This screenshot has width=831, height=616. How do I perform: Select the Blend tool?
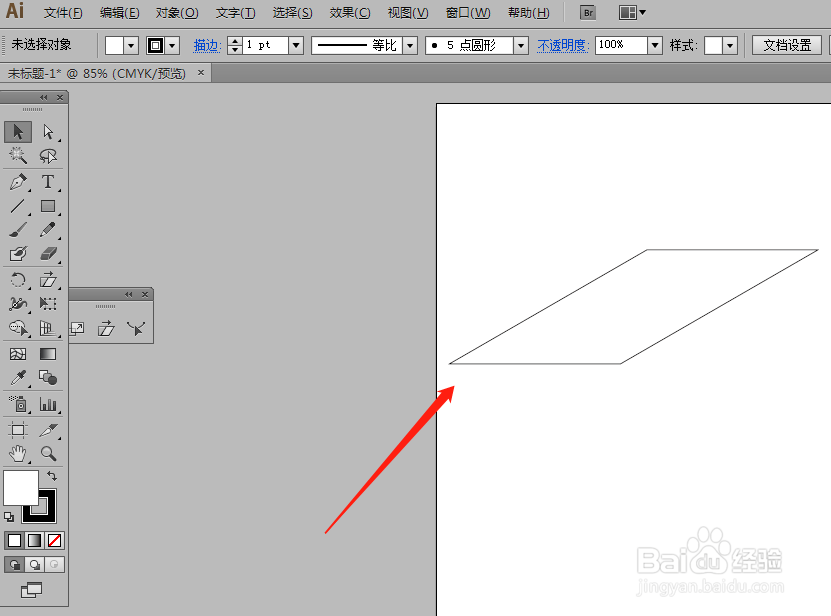(x=48, y=378)
